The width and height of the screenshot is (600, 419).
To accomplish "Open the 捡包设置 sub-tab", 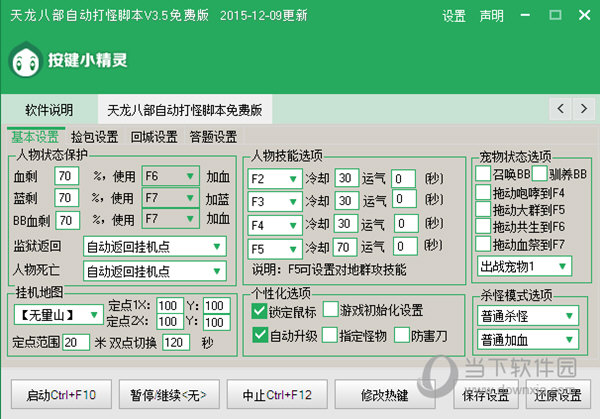I will (95, 137).
